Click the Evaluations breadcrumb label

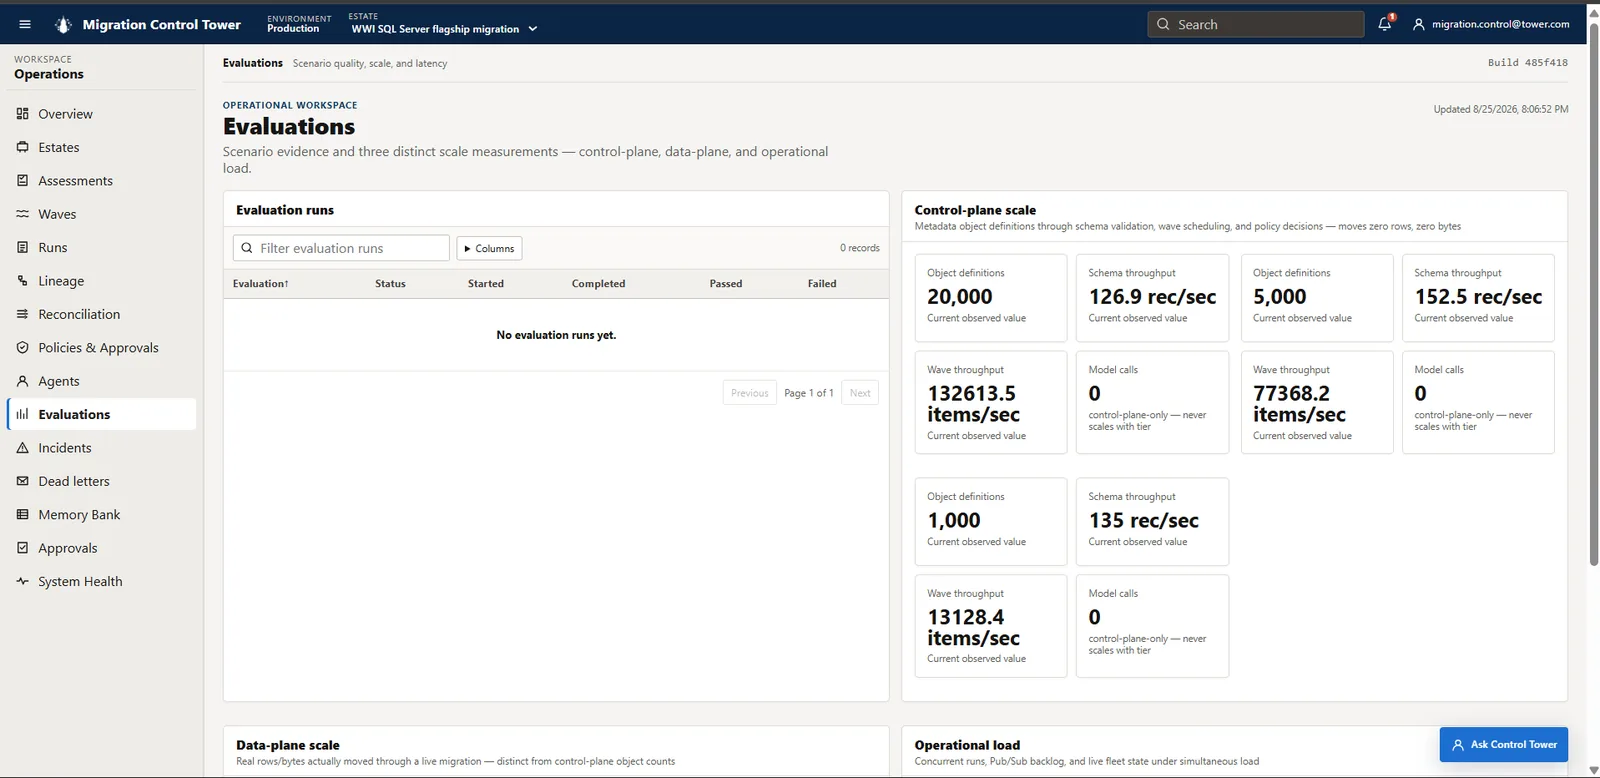(253, 63)
